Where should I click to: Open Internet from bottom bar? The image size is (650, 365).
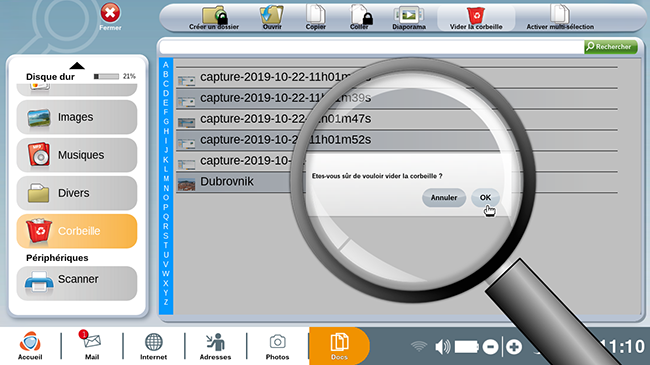click(153, 346)
